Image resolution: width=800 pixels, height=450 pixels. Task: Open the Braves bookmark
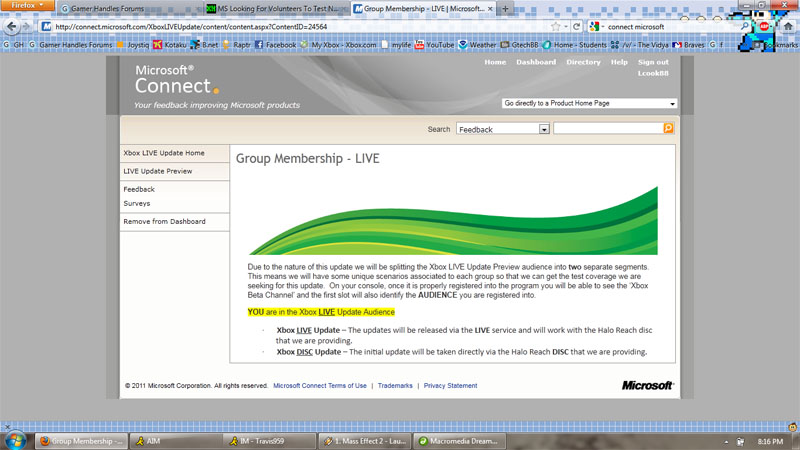(x=688, y=45)
